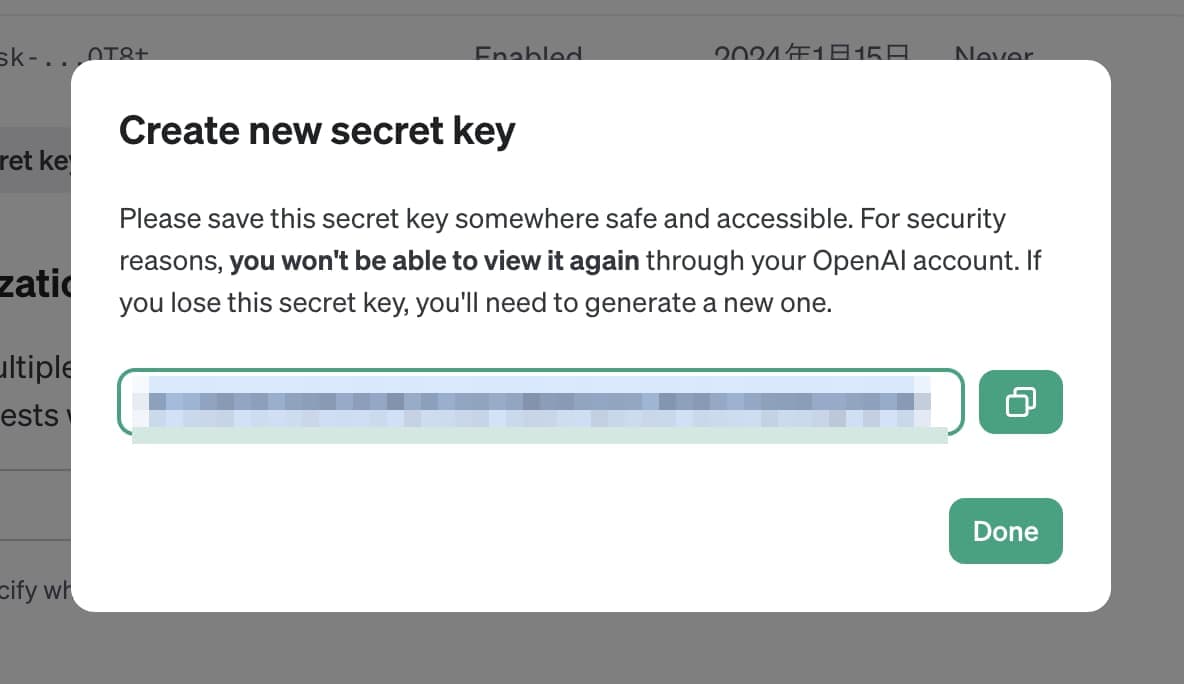Select the dimmed 'sk-...0T8t' key entry
Viewport: 1184px width, 684px height.
[74, 54]
